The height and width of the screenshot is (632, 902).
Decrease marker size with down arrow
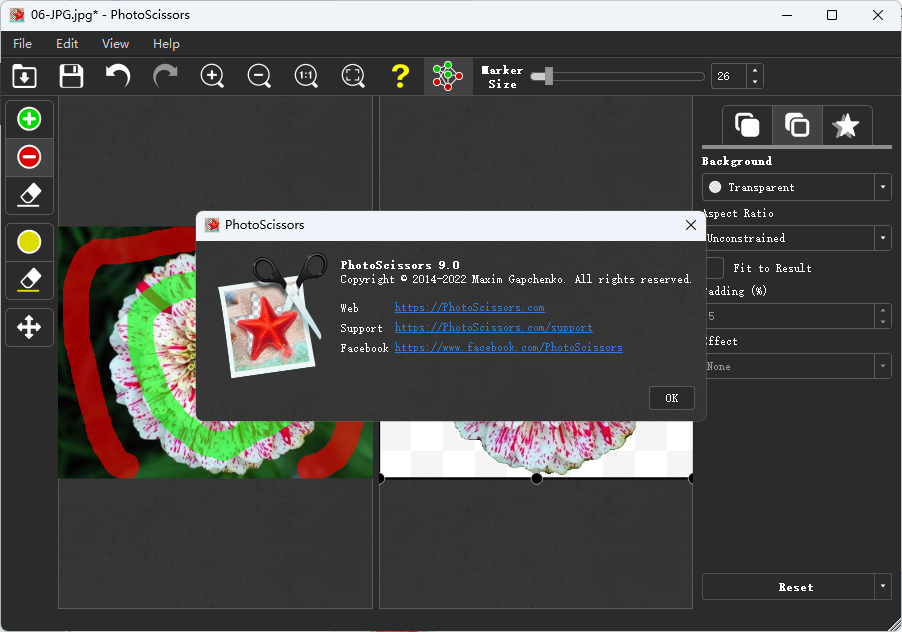[755, 82]
